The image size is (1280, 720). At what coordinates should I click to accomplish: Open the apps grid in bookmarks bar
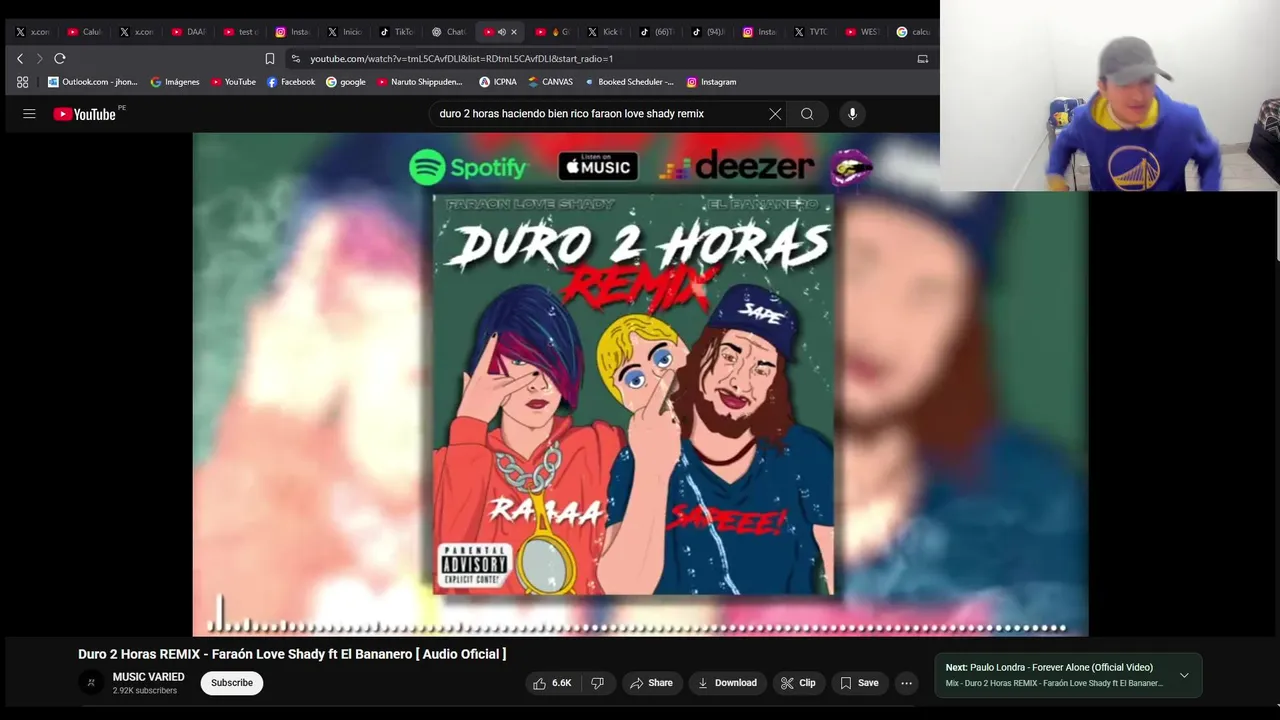[x=23, y=82]
